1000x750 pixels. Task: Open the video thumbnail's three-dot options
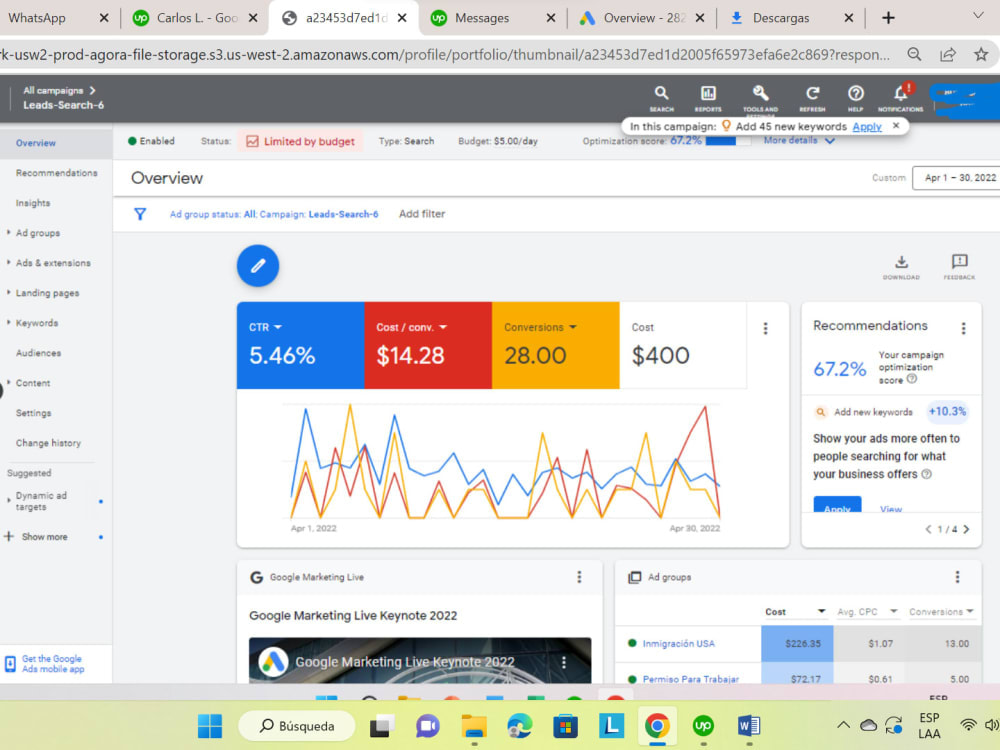(564, 663)
